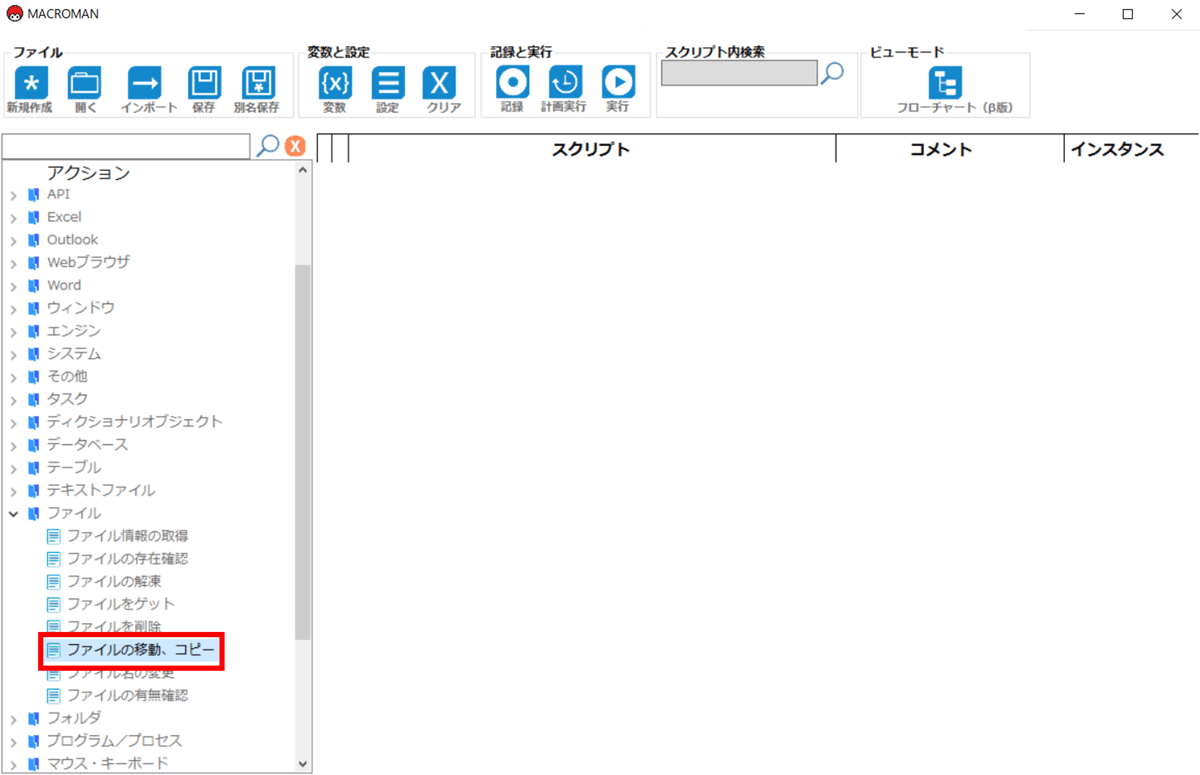Click the action tree scroll-up arrow
1200x775 pixels.
tap(304, 171)
